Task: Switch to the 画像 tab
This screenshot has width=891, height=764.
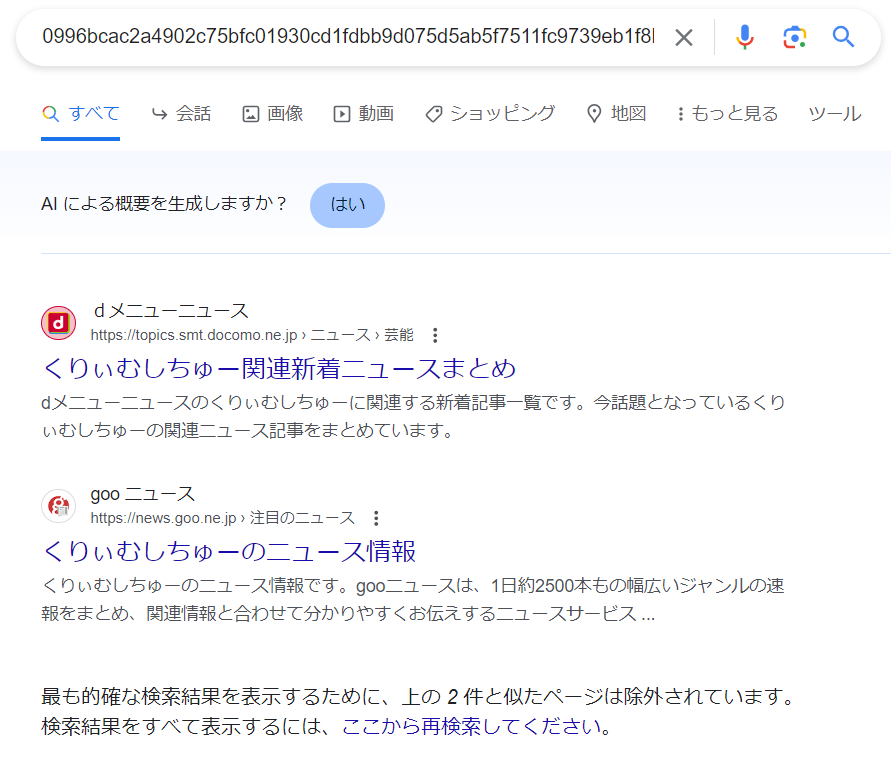Action: point(273,114)
